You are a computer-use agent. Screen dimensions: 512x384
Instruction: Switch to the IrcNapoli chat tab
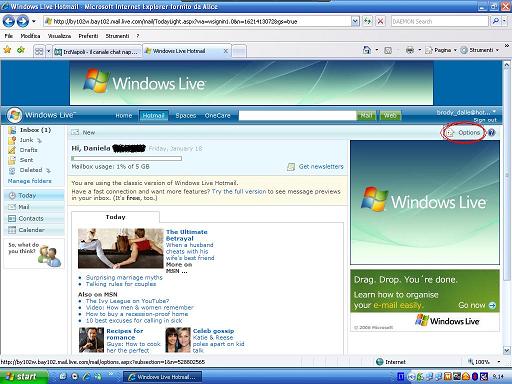coord(96,52)
